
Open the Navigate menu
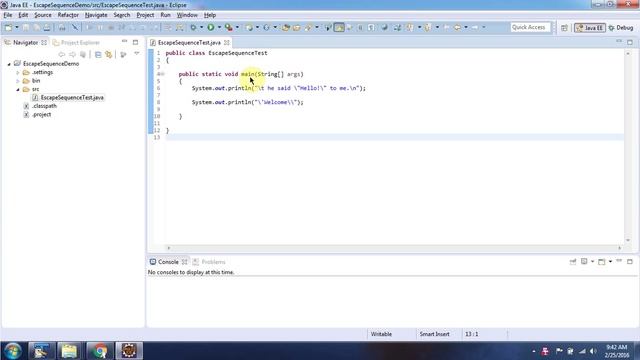pyautogui.click(x=96, y=15)
